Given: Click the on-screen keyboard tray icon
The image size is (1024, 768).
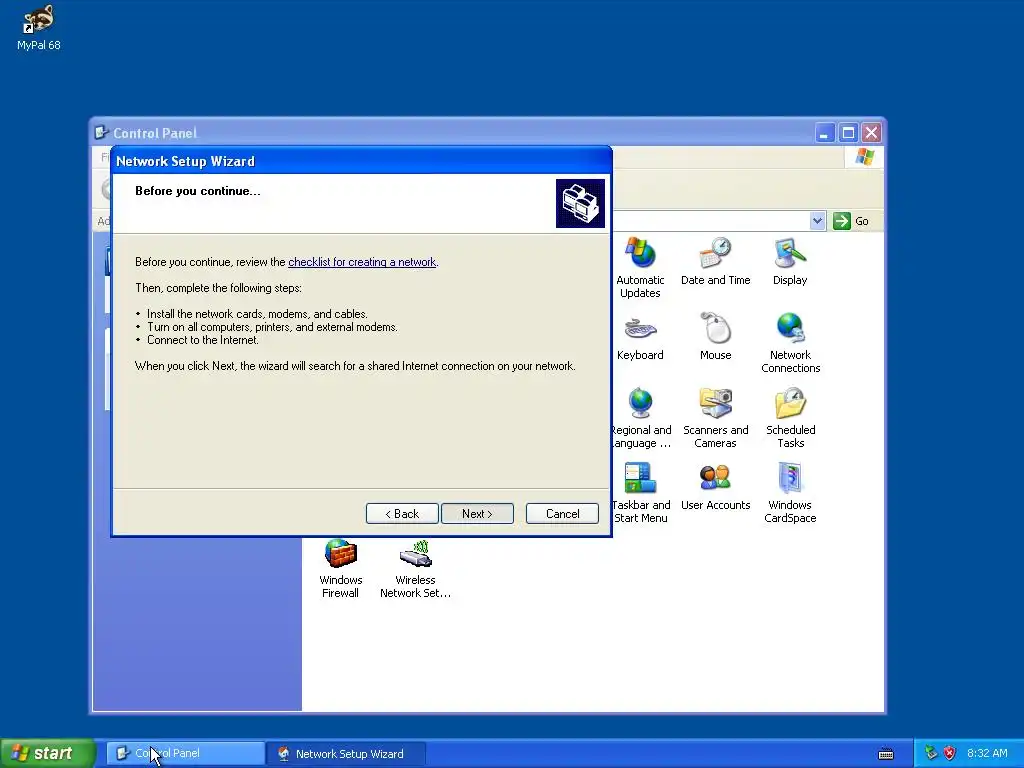Looking at the screenshot, I should tap(886, 754).
